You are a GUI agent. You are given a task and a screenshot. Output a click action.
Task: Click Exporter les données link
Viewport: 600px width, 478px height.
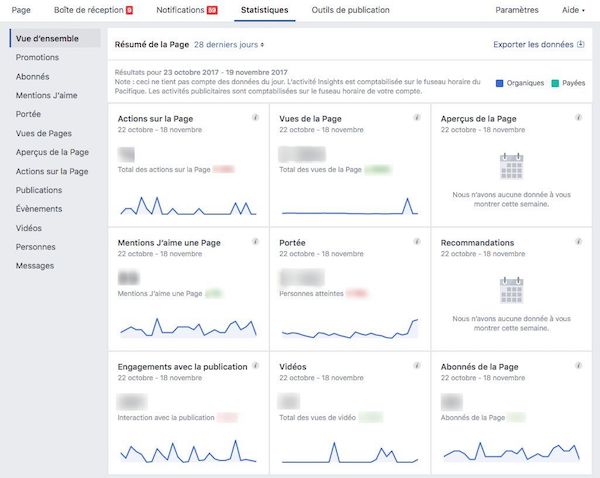(538, 45)
